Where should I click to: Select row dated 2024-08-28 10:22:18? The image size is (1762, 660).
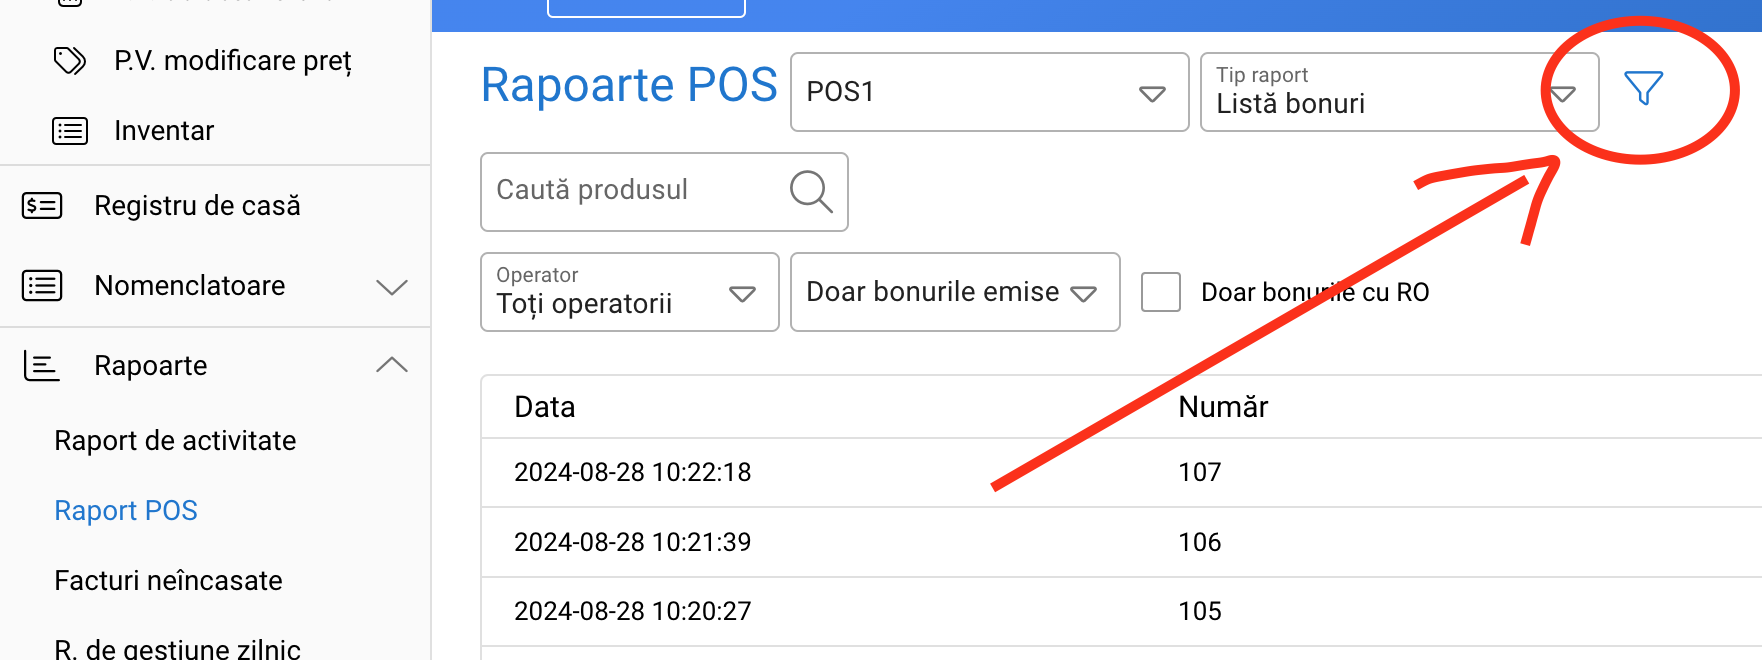click(x=1121, y=472)
